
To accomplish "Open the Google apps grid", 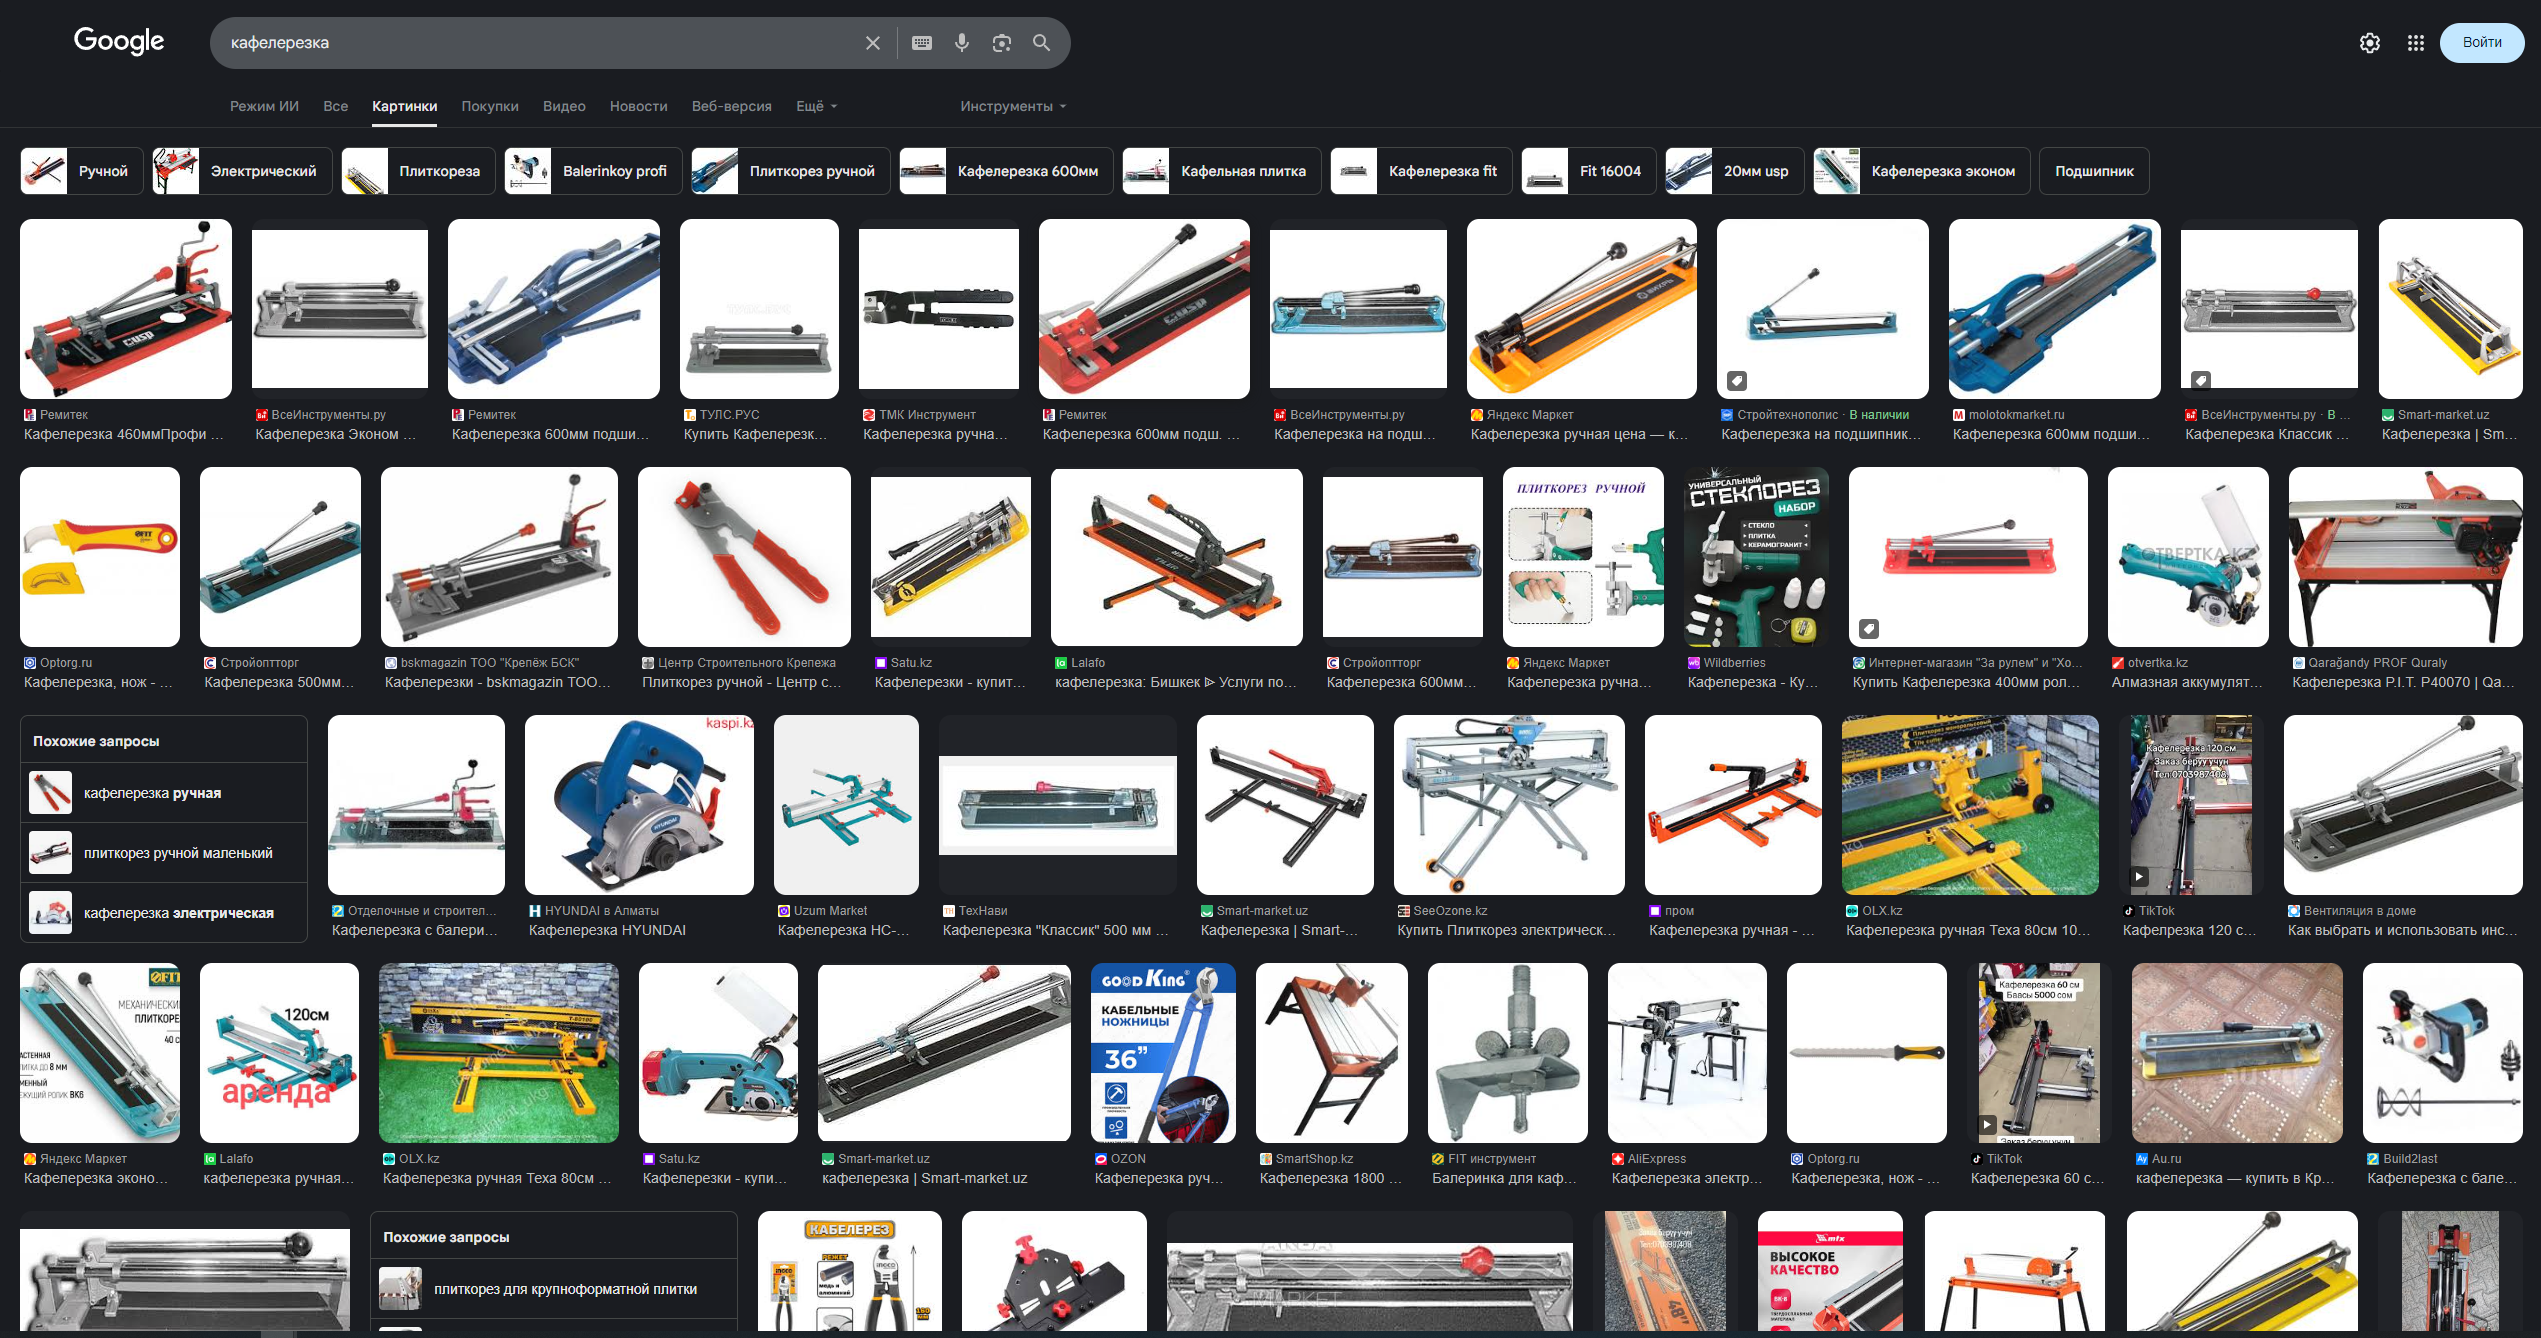I will point(2415,43).
